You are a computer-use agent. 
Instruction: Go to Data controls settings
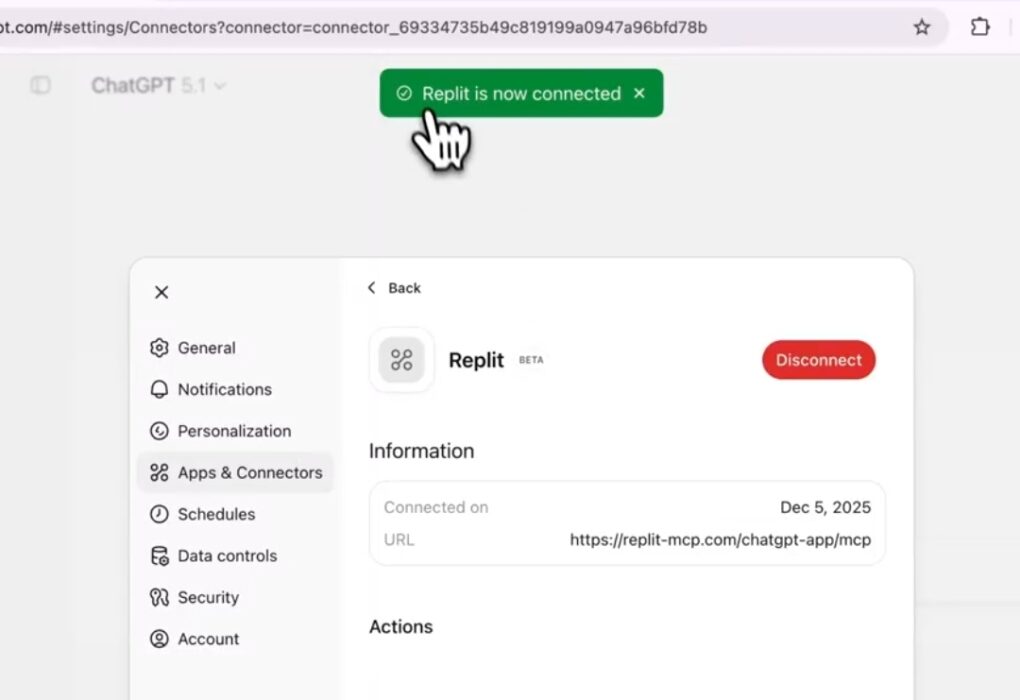pos(227,556)
